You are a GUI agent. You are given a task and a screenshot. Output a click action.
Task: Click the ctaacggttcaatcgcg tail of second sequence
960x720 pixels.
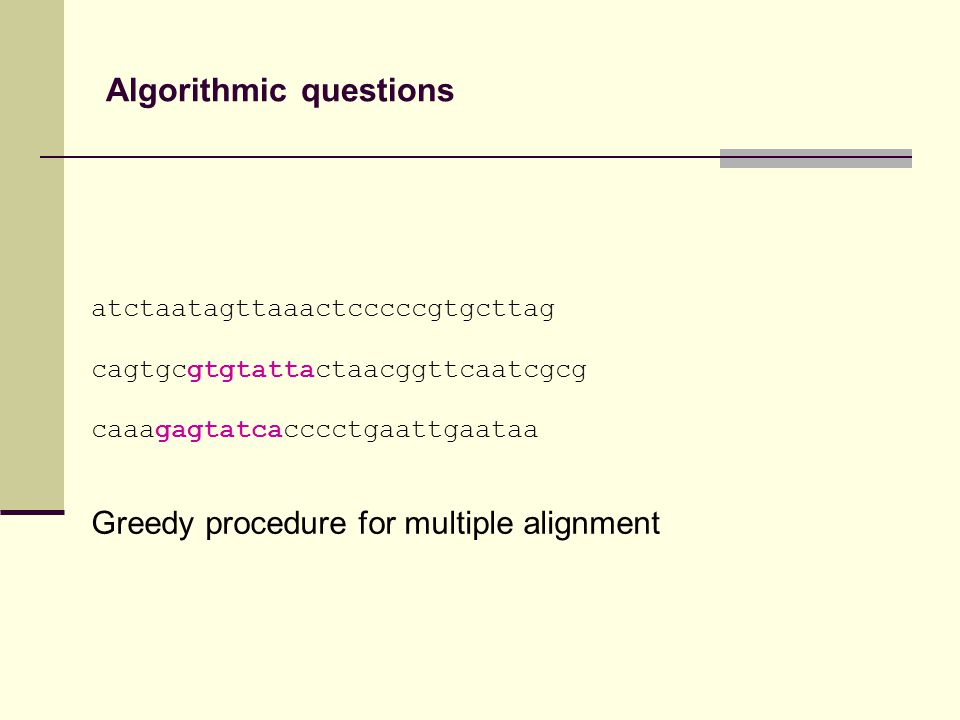(451, 370)
